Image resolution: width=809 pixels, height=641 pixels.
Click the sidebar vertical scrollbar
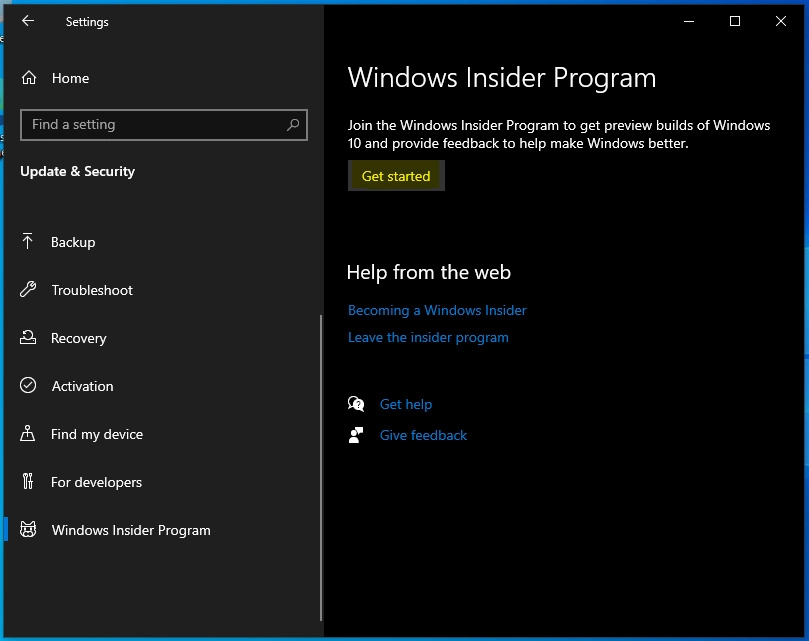coord(321,468)
